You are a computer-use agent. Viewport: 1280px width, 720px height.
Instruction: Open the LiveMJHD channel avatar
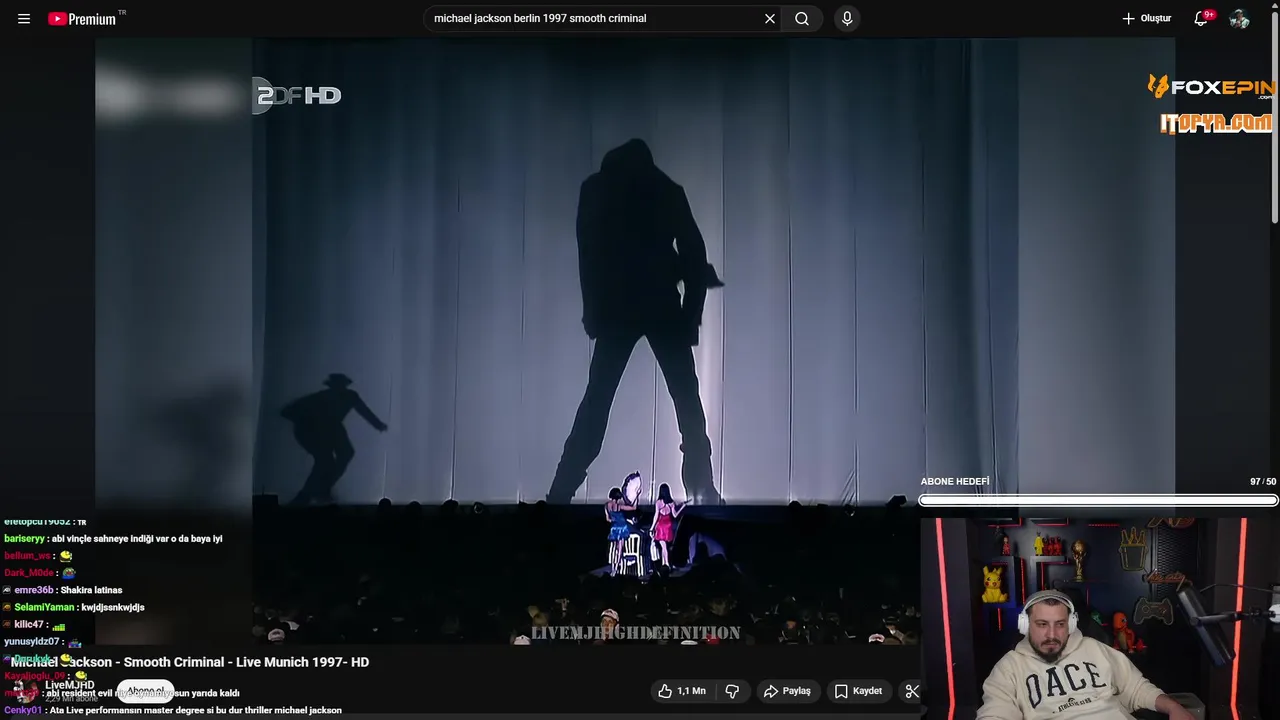[x=25, y=691]
